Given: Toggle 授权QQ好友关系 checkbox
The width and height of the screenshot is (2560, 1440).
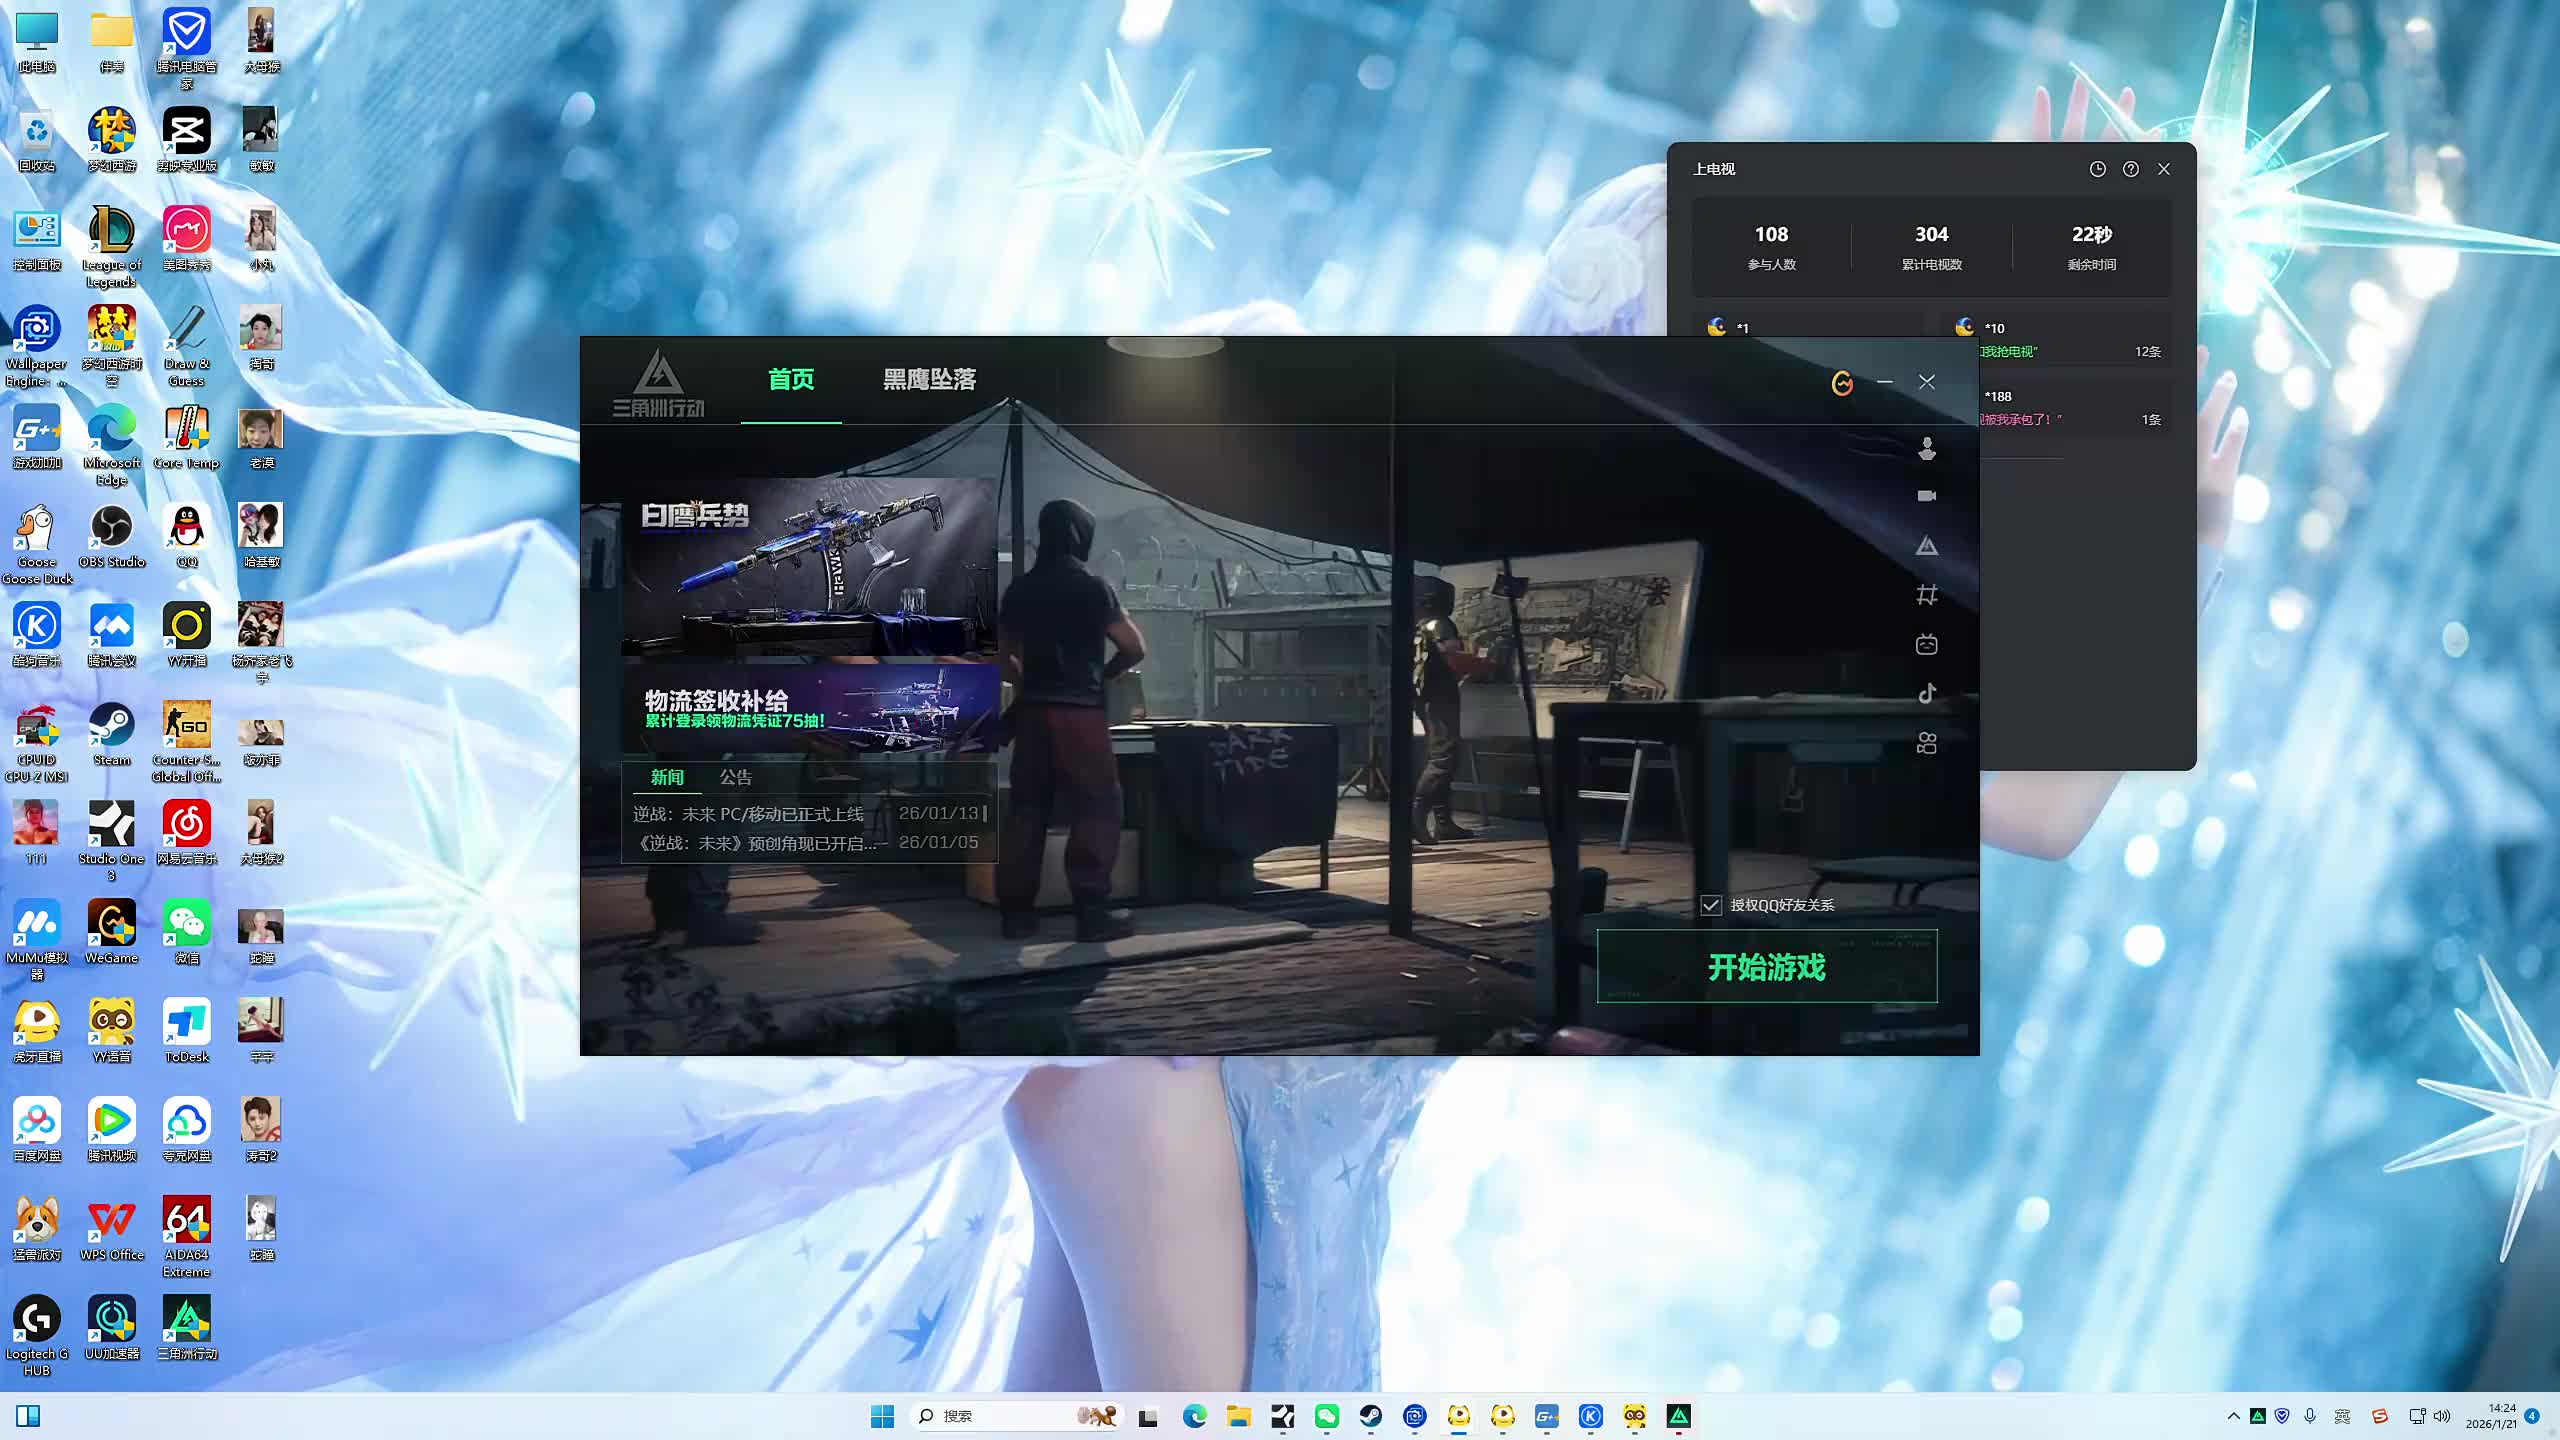Looking at the screenshot, I should click(x=1711, y=905).
